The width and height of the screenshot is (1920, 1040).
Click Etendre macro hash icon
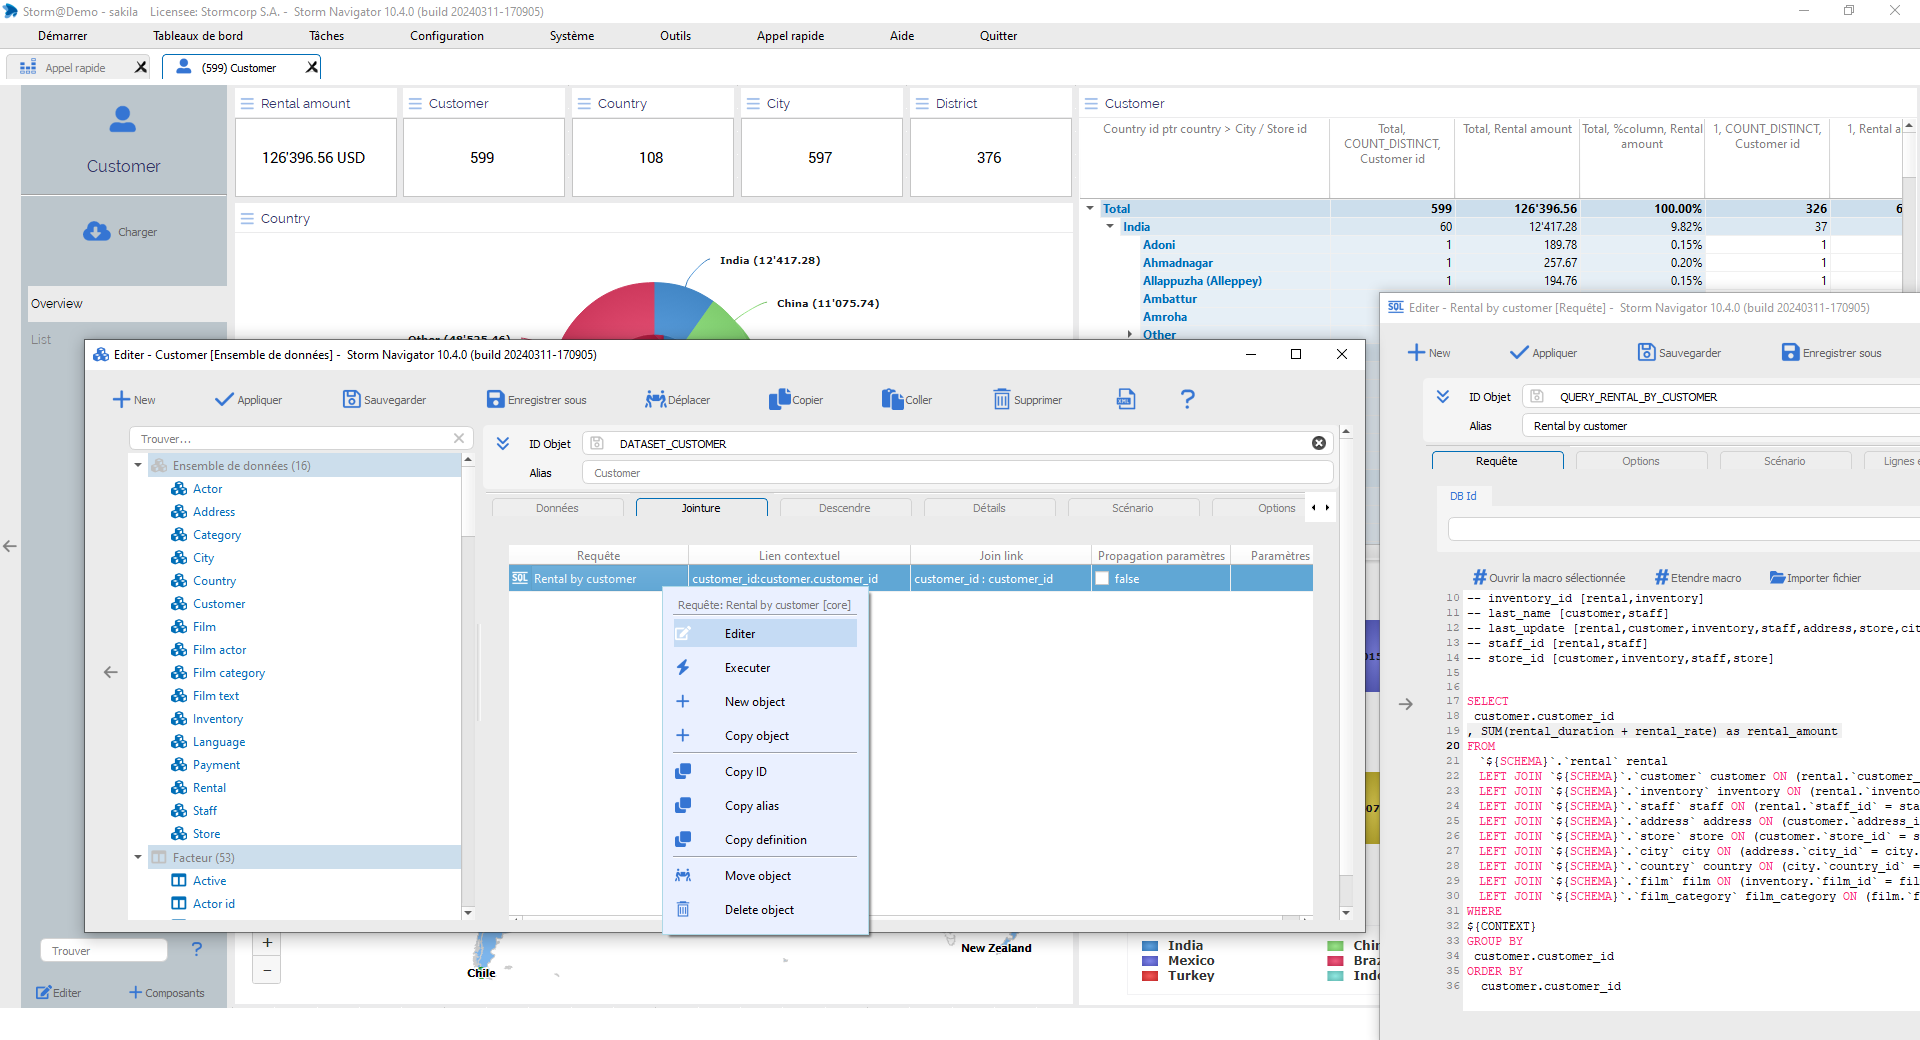(1661, 577)
